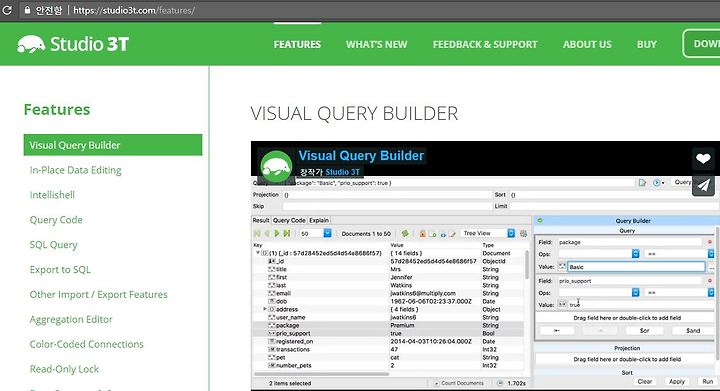Click the secure padlock icon in address bar
This screenshot has height=391, width=720.
point(27,10)
